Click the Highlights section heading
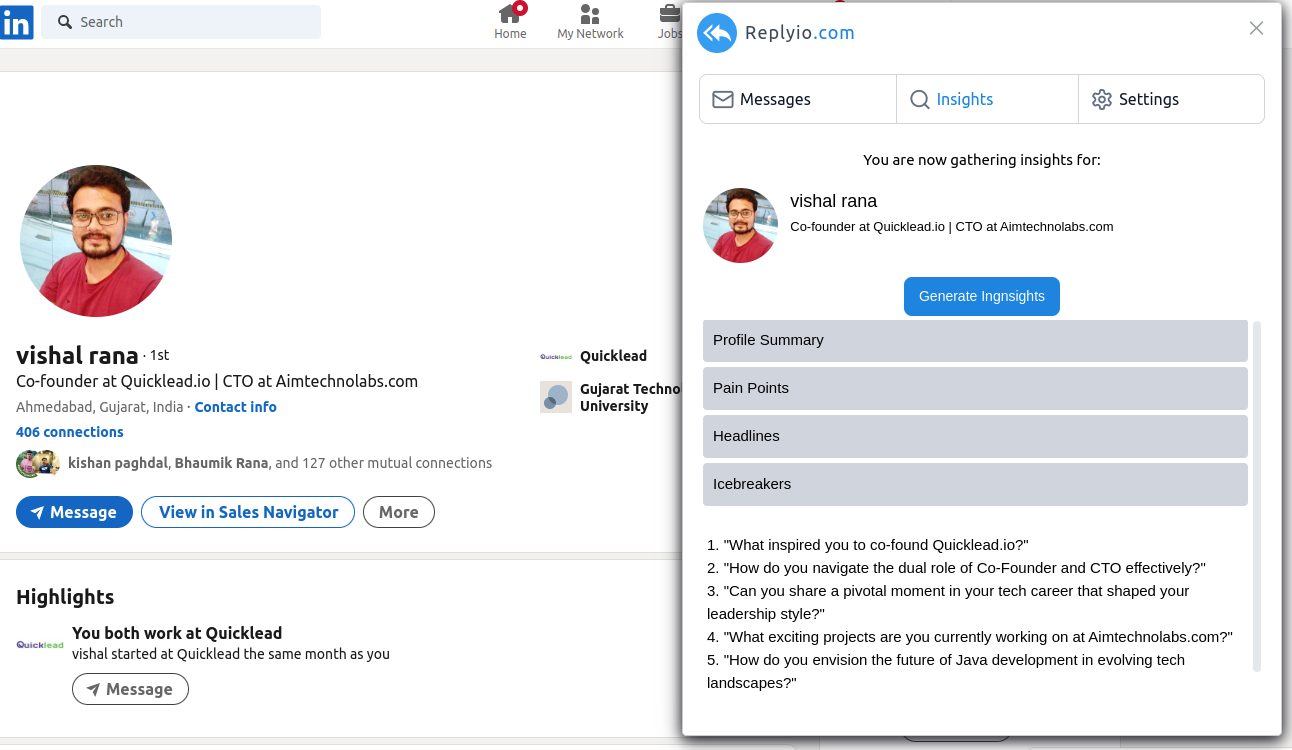This screenshot has height=750, width=1292. click(65, 597)
